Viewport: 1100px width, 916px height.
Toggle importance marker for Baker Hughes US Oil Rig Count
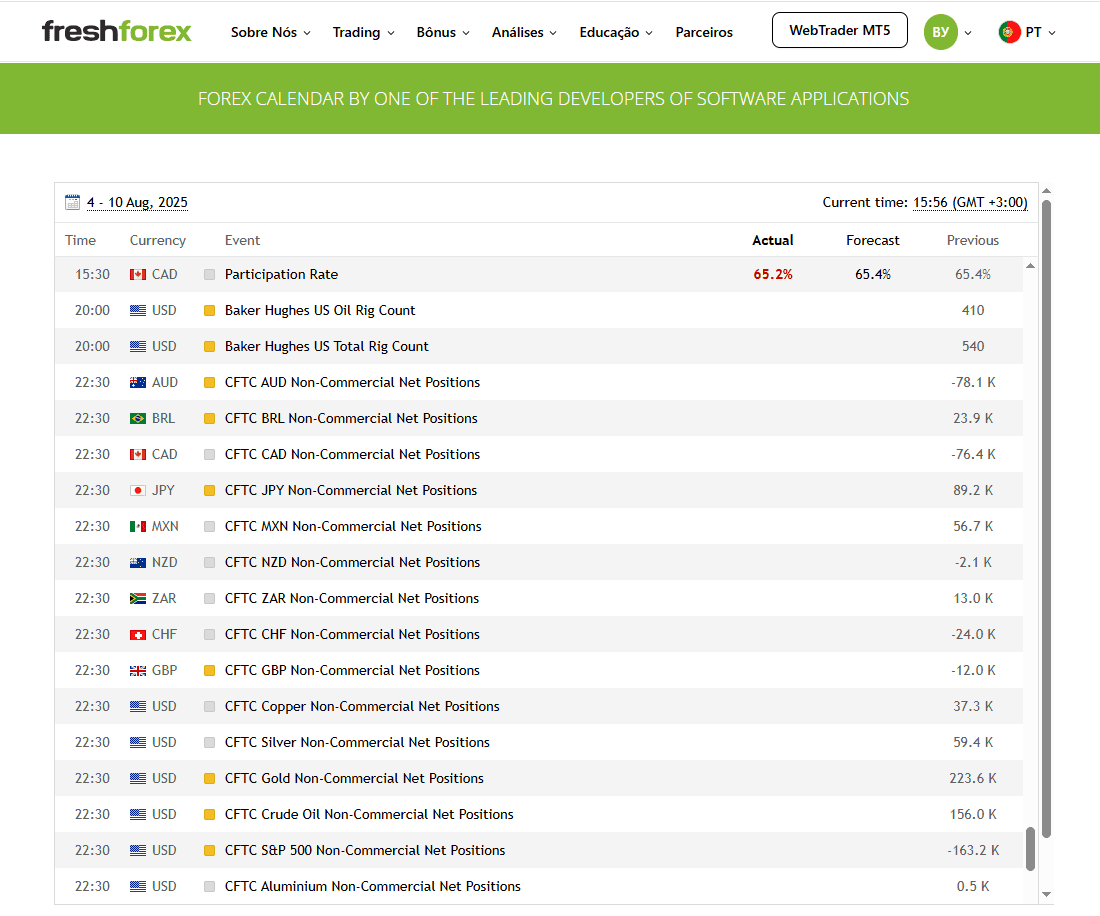tap(209, 310)
